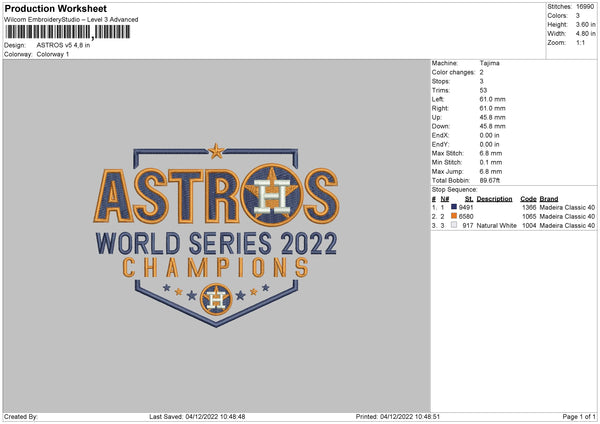Click 'Page 1 of 1' footer text
600x424 pixels.
[x=579, y=417]
